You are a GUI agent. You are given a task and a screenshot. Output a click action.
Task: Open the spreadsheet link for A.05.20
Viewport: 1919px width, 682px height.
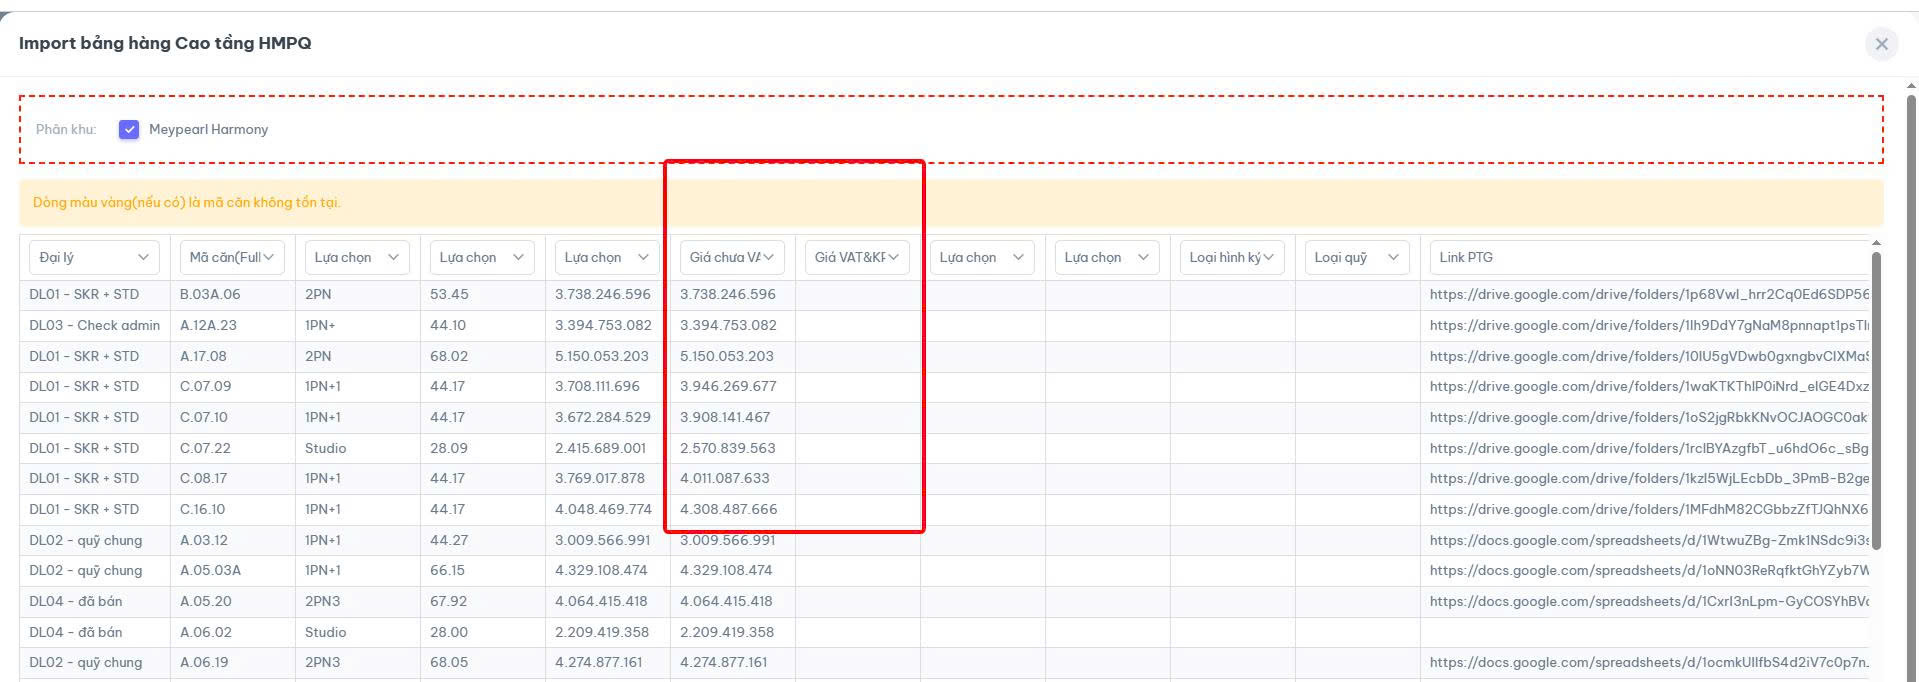point(1649,601)
